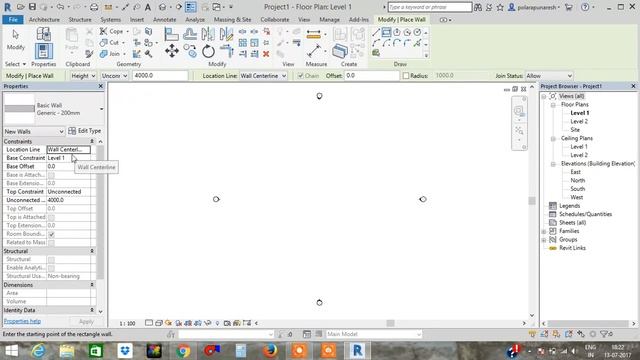
Task: Click the height value field 4000.0
Action: (160, 76)
